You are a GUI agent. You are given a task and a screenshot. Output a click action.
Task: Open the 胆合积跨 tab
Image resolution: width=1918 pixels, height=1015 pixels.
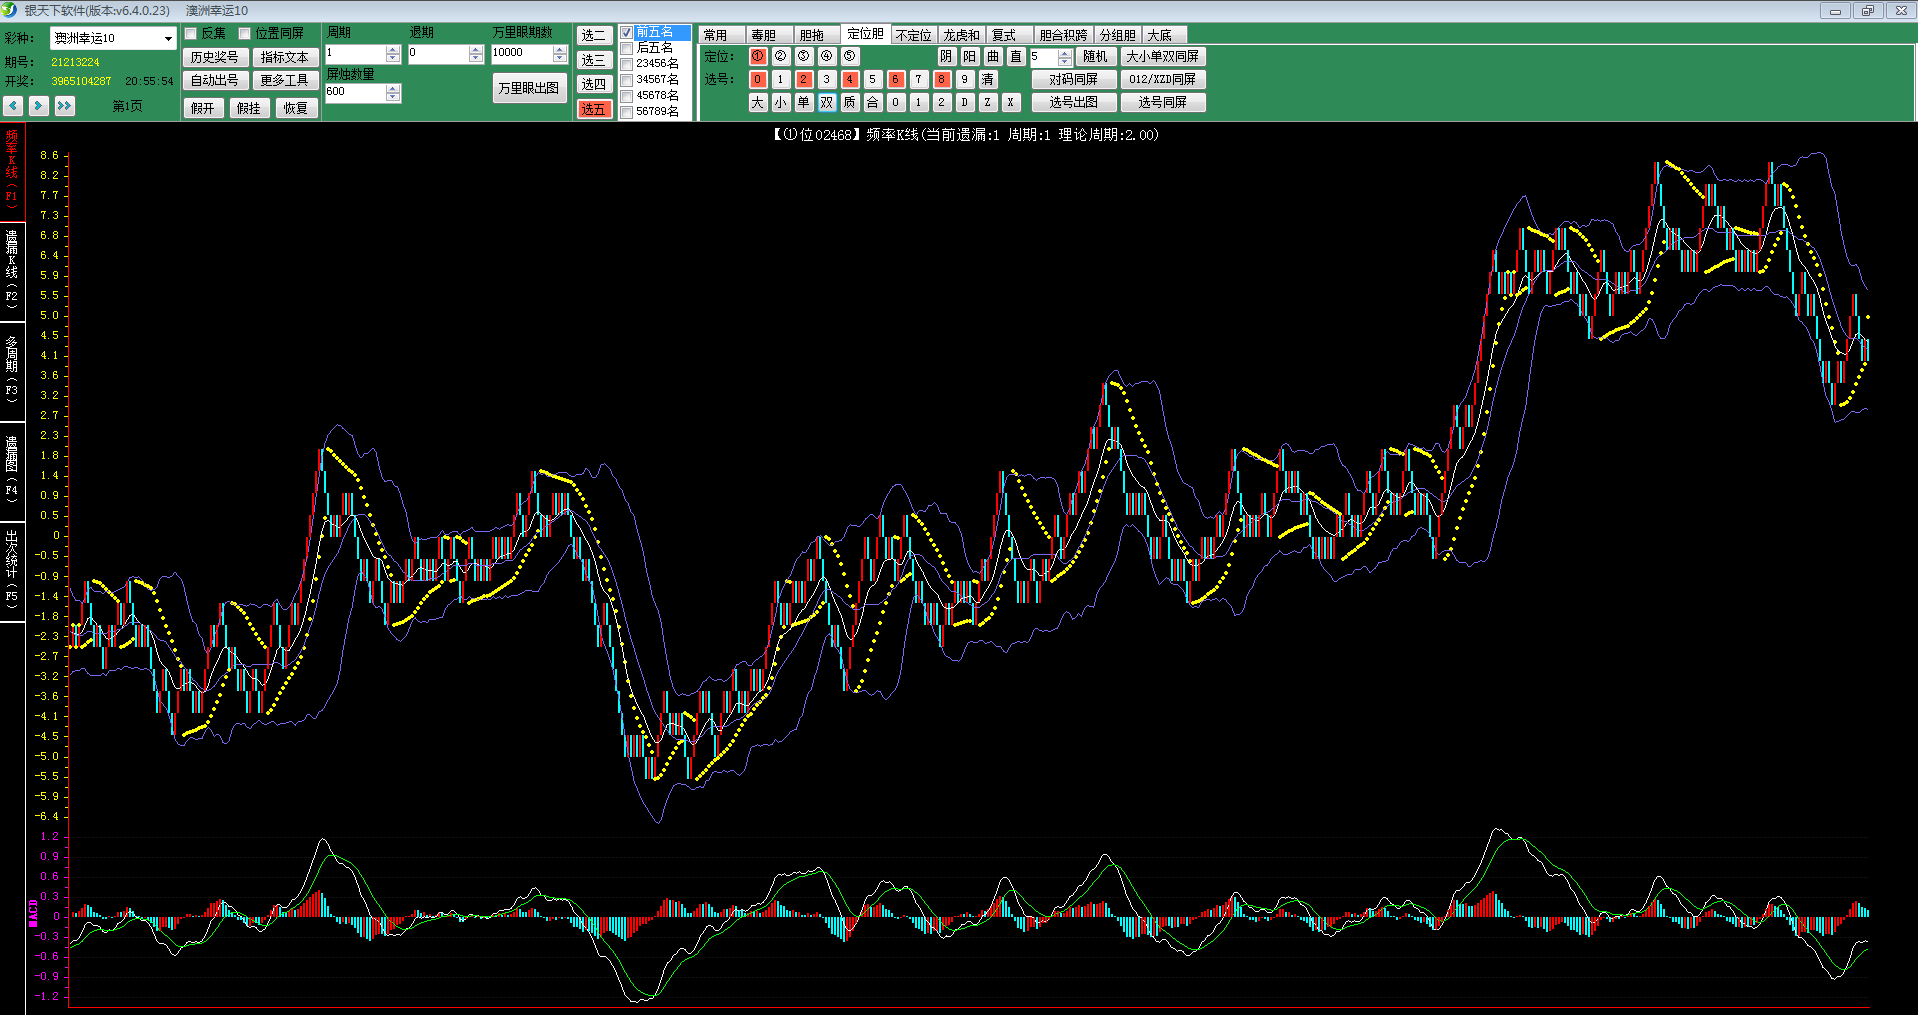click(1063, 35)
